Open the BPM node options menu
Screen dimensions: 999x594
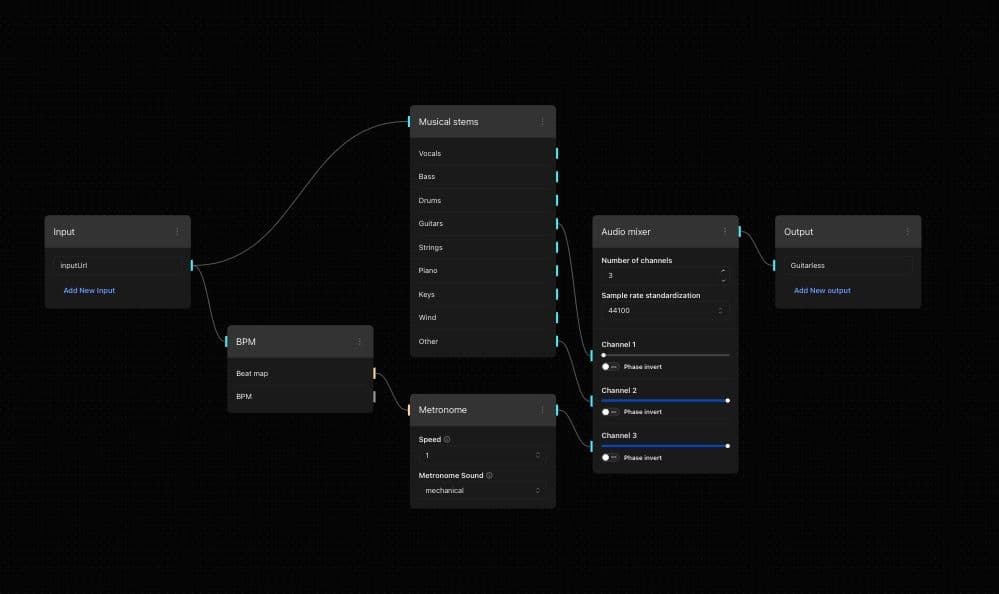(x=359, y=342)
